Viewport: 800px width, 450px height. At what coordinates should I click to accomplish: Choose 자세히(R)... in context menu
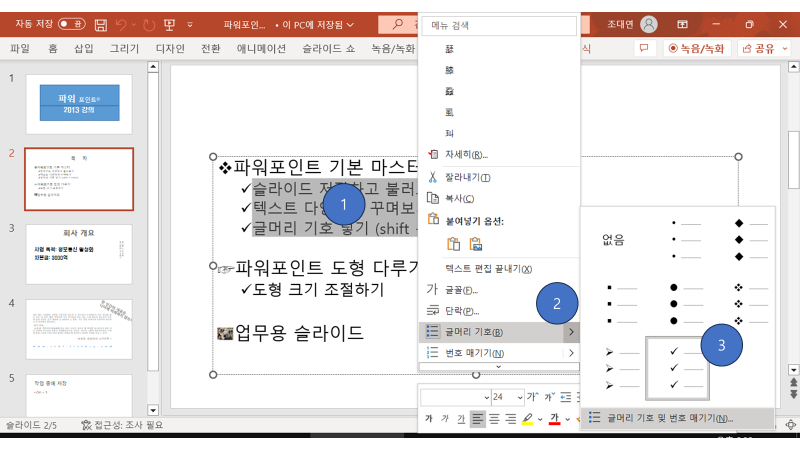(499, 154)
